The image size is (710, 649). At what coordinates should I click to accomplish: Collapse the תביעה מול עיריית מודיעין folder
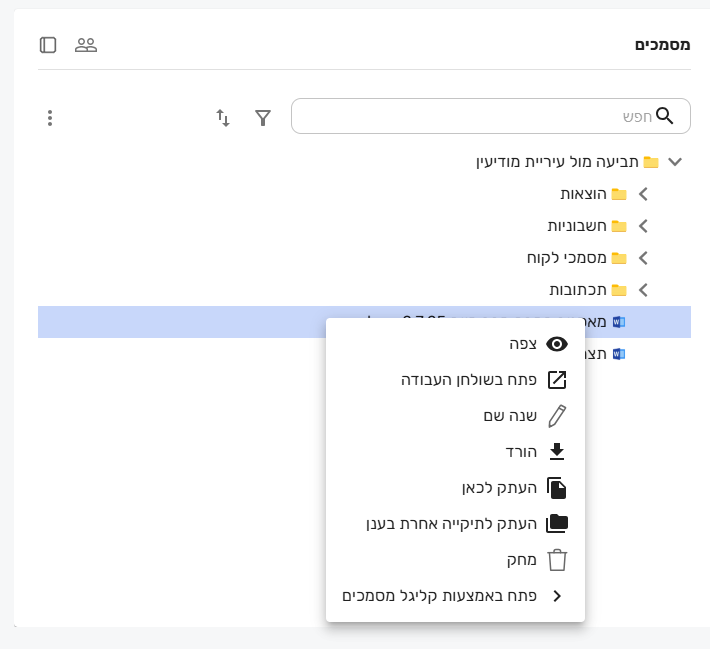pyautogui.click(x=674, y=162)
